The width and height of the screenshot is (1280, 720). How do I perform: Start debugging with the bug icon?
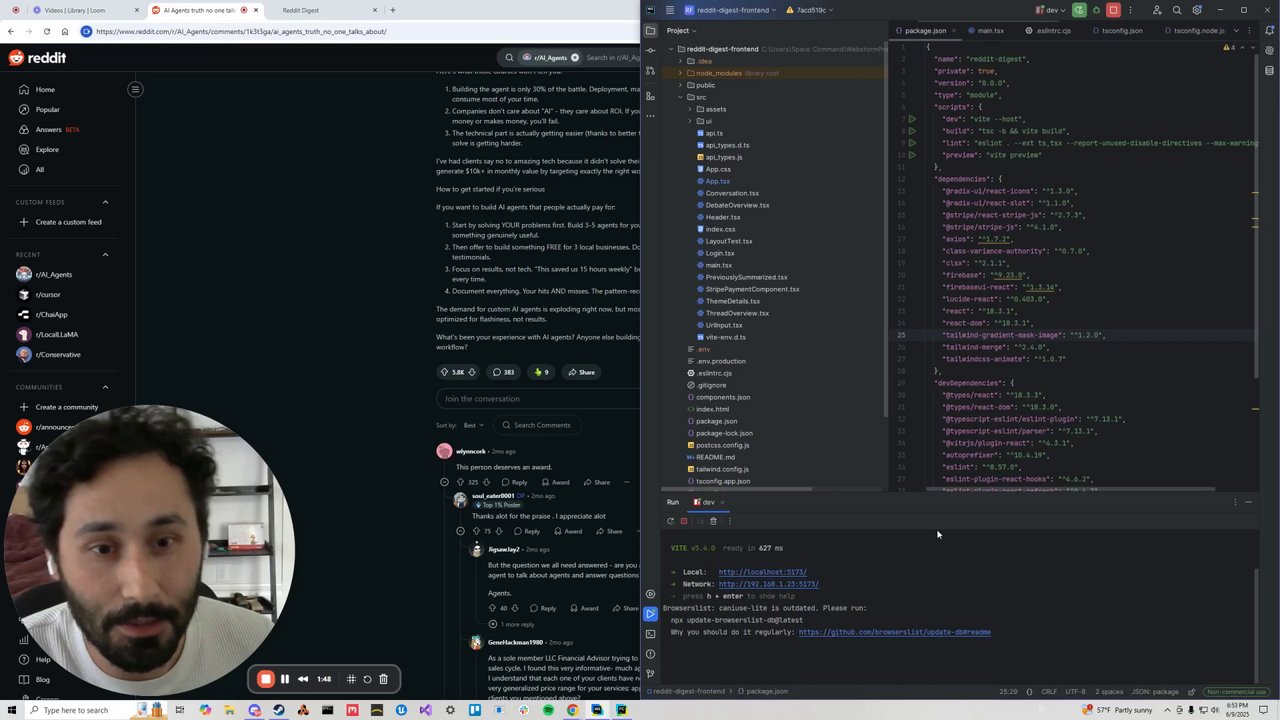[x=1096, y=10]
